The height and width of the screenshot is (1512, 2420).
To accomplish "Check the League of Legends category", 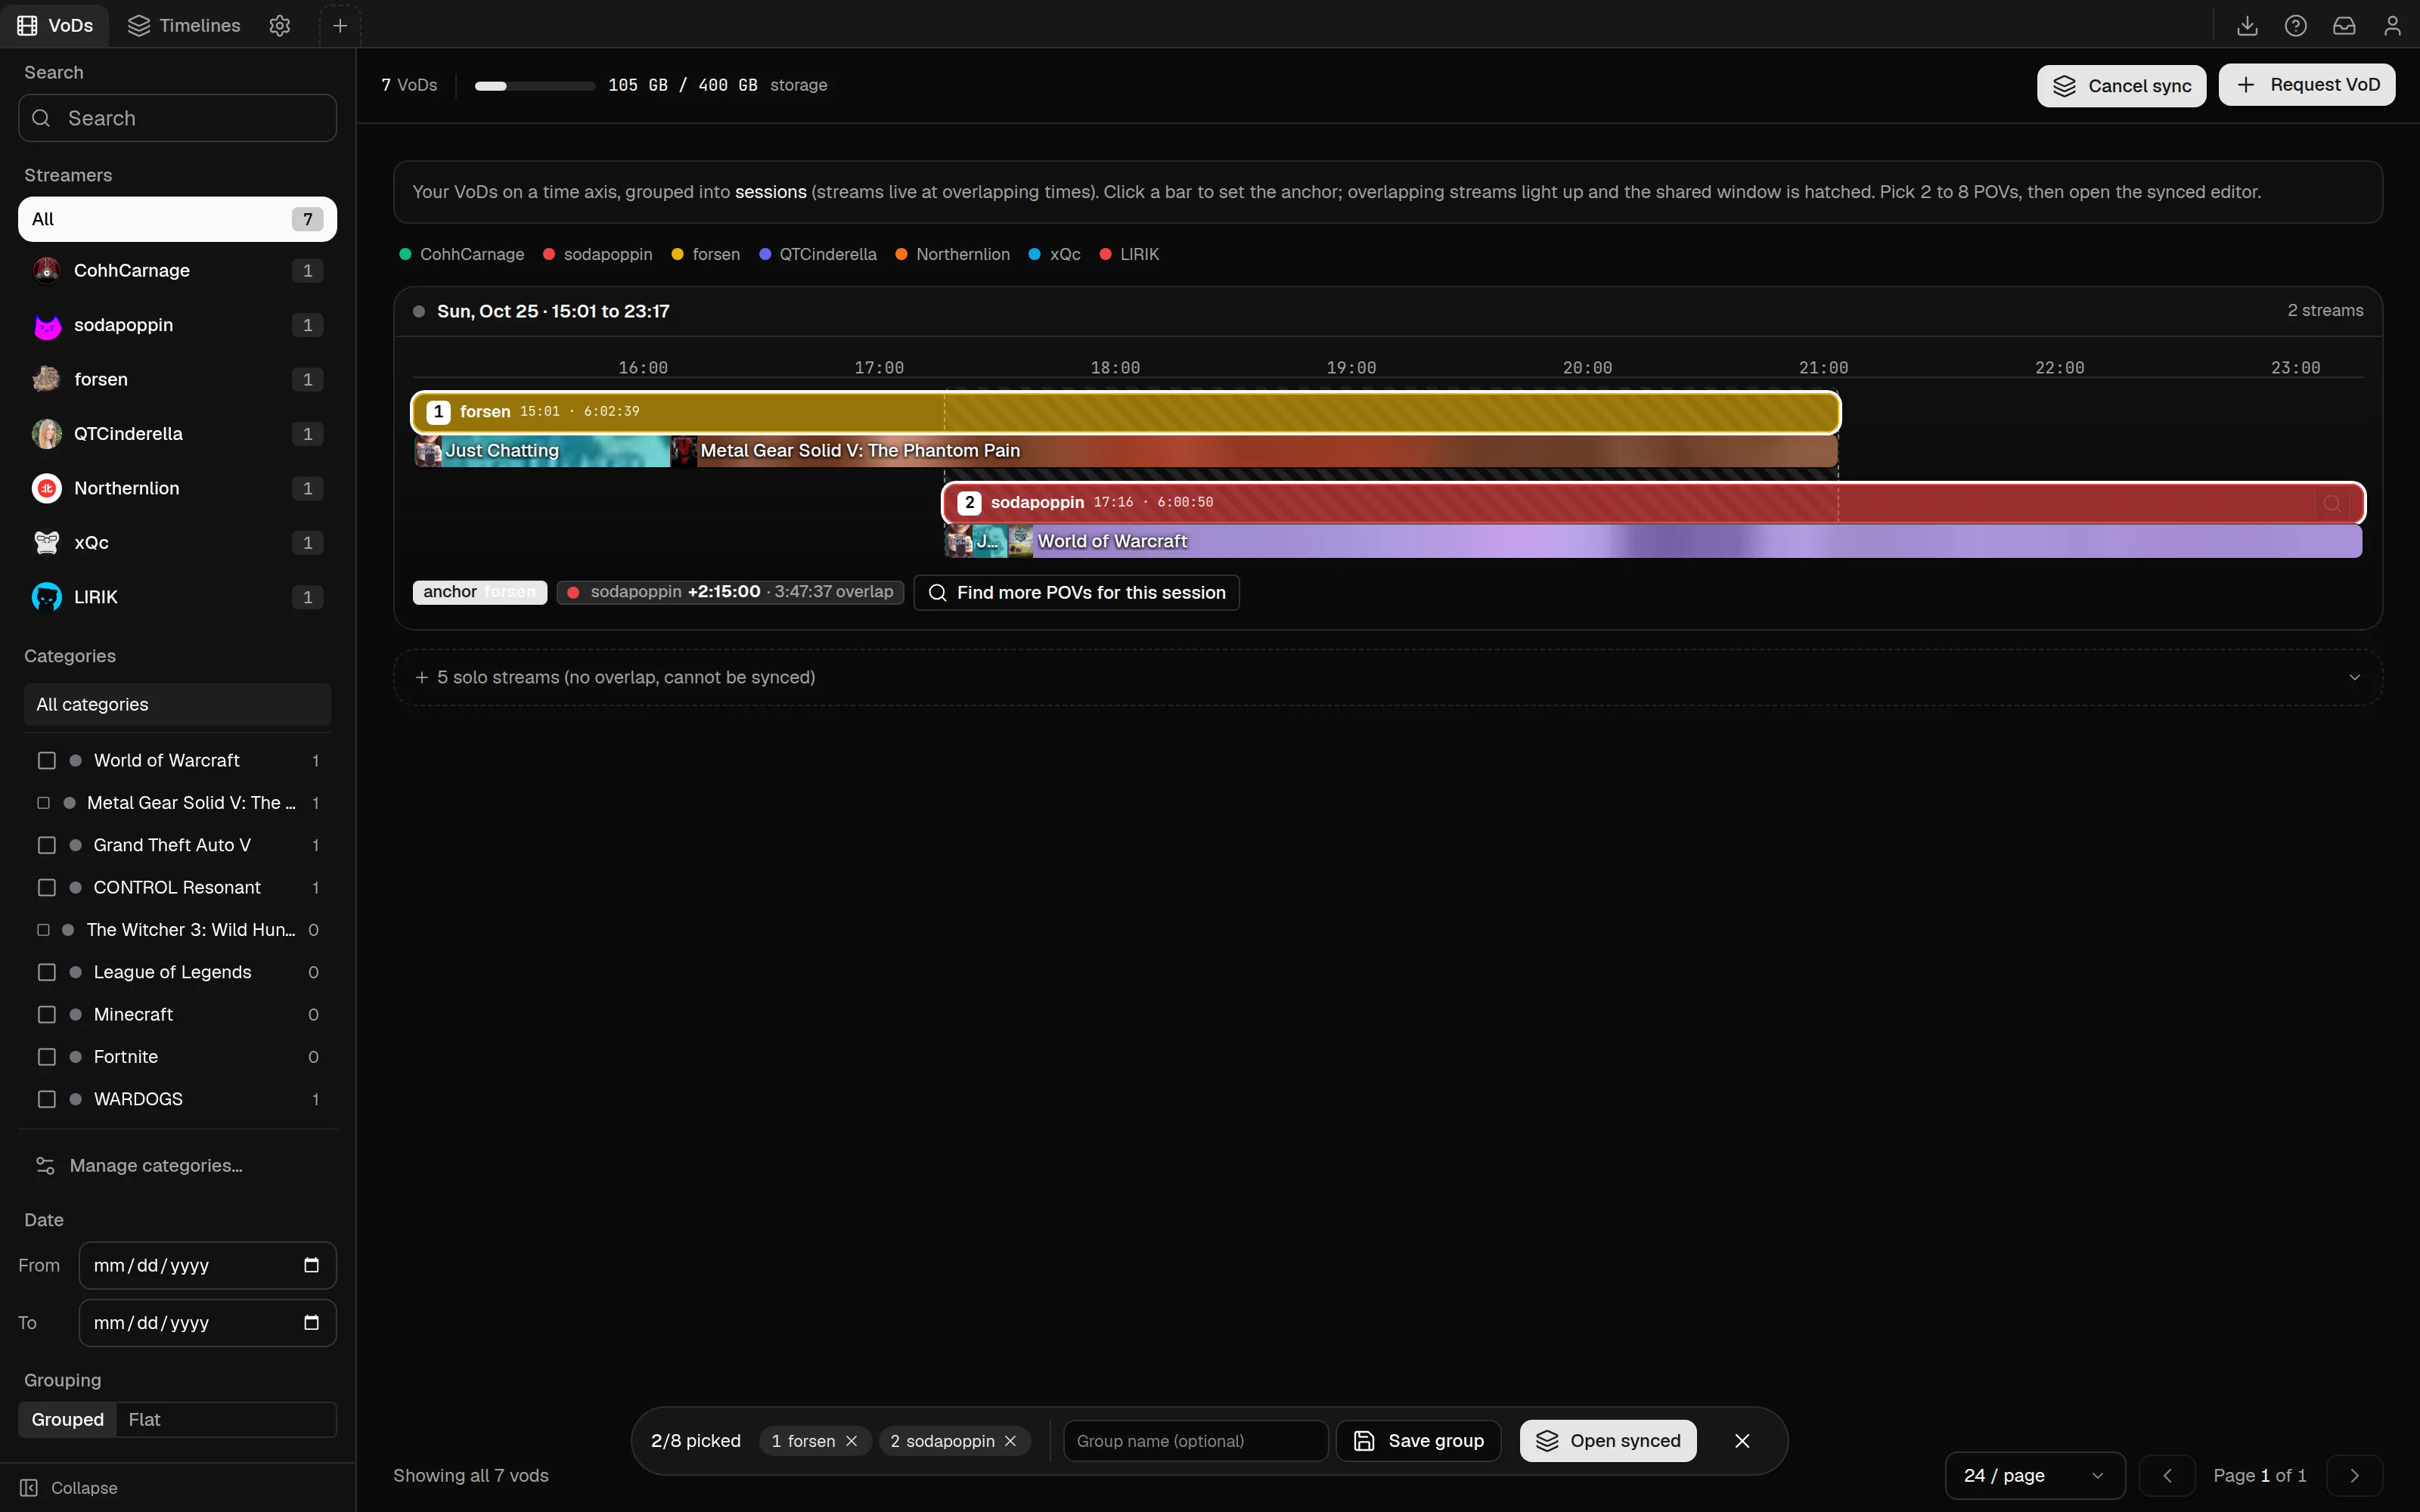I will 46,972.
